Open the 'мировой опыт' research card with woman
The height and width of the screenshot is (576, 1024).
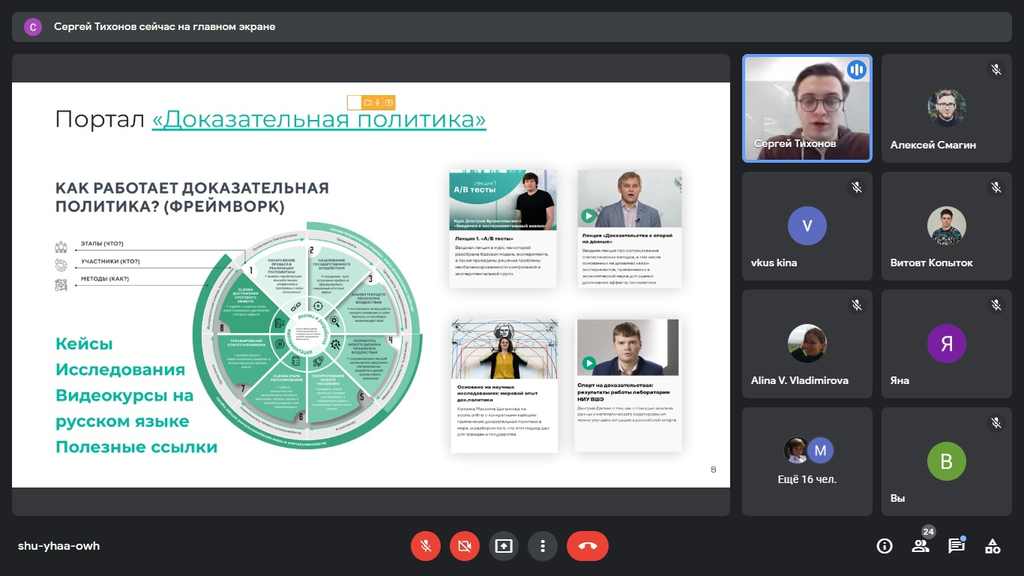pyautogui.click(x=504, y=385)
